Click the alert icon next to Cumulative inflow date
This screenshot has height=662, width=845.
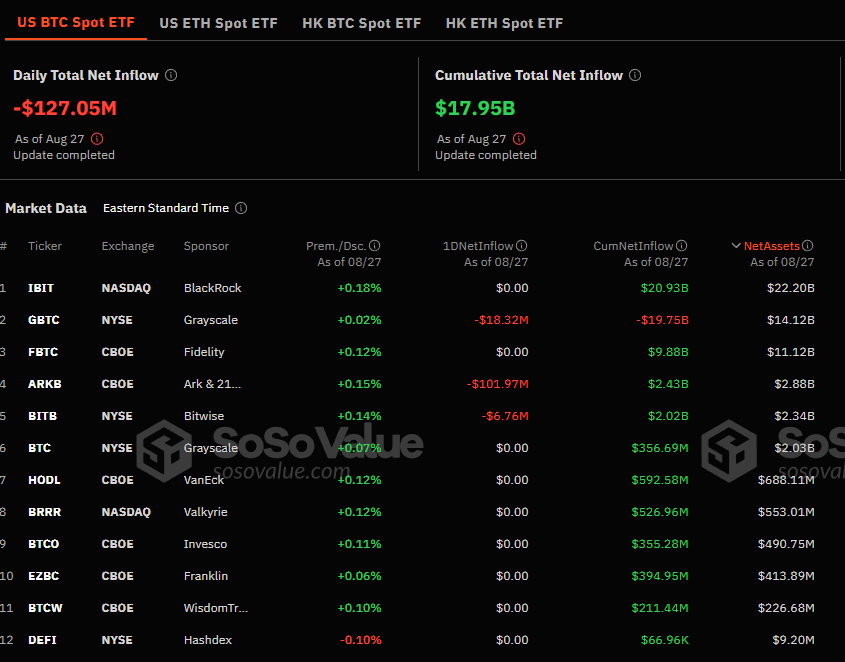coord(520,139)
